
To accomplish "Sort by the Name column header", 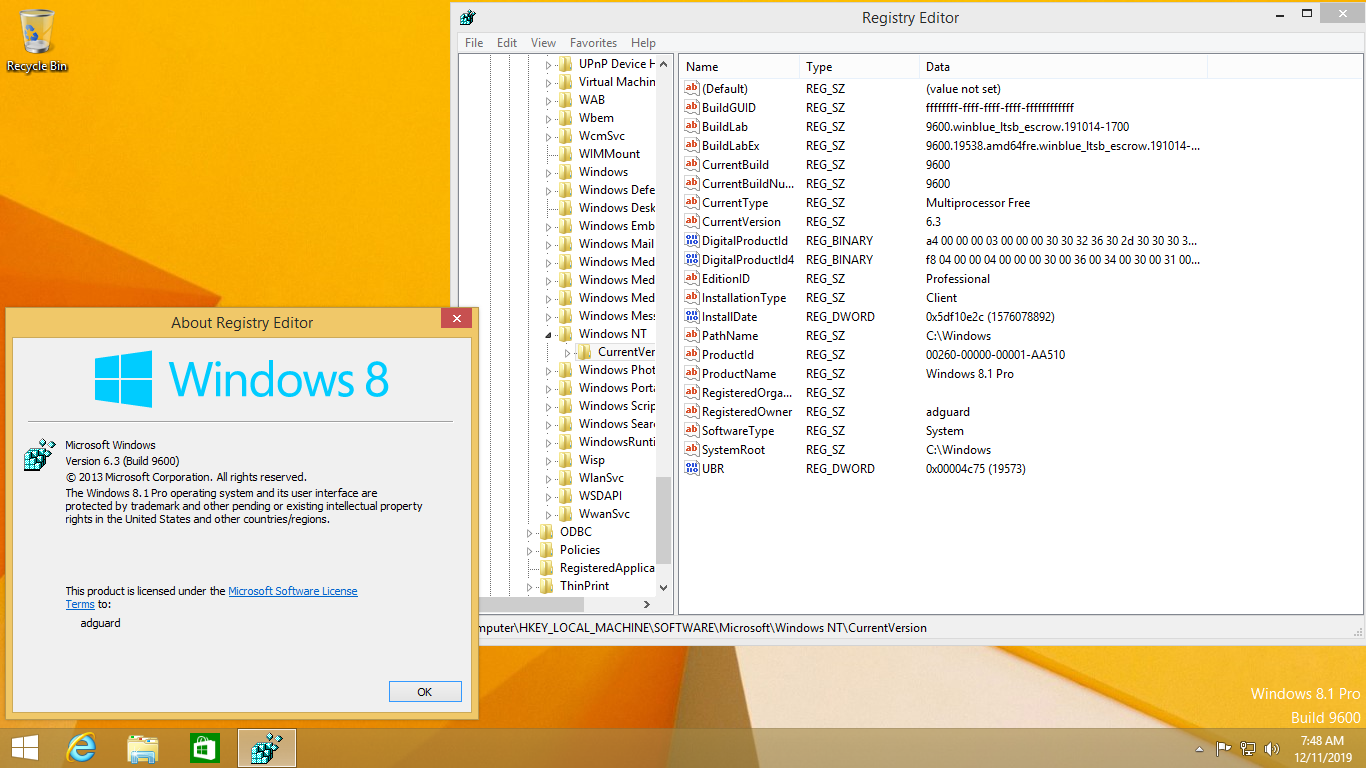I will 740,67.
